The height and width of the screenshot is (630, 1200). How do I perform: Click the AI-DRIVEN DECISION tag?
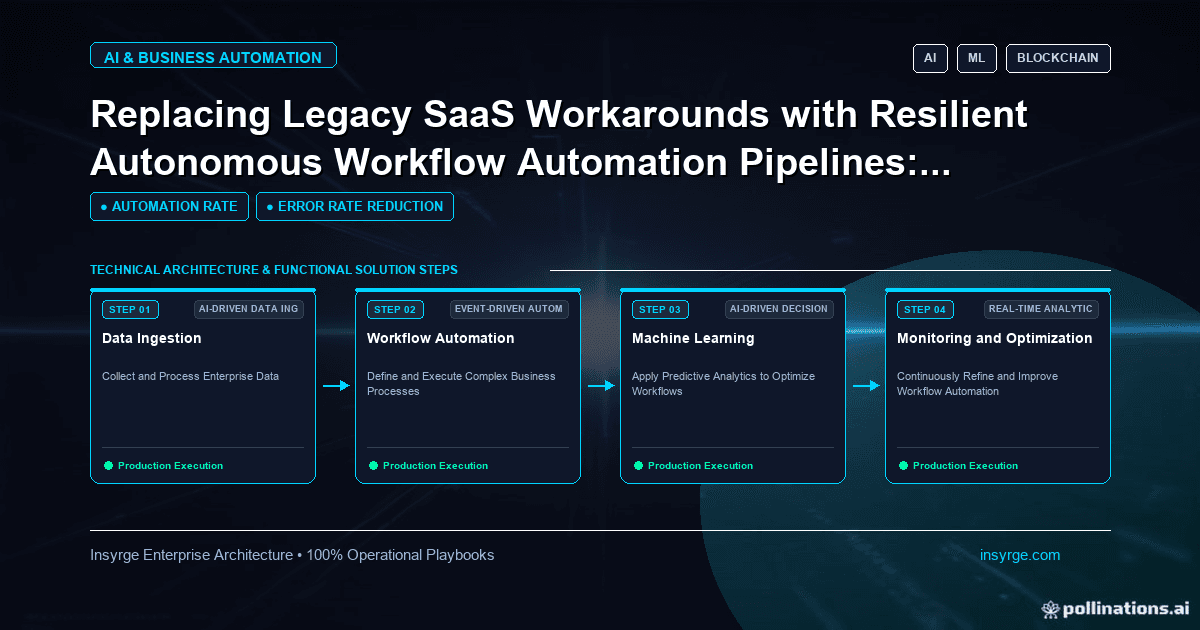coord(779,309)
